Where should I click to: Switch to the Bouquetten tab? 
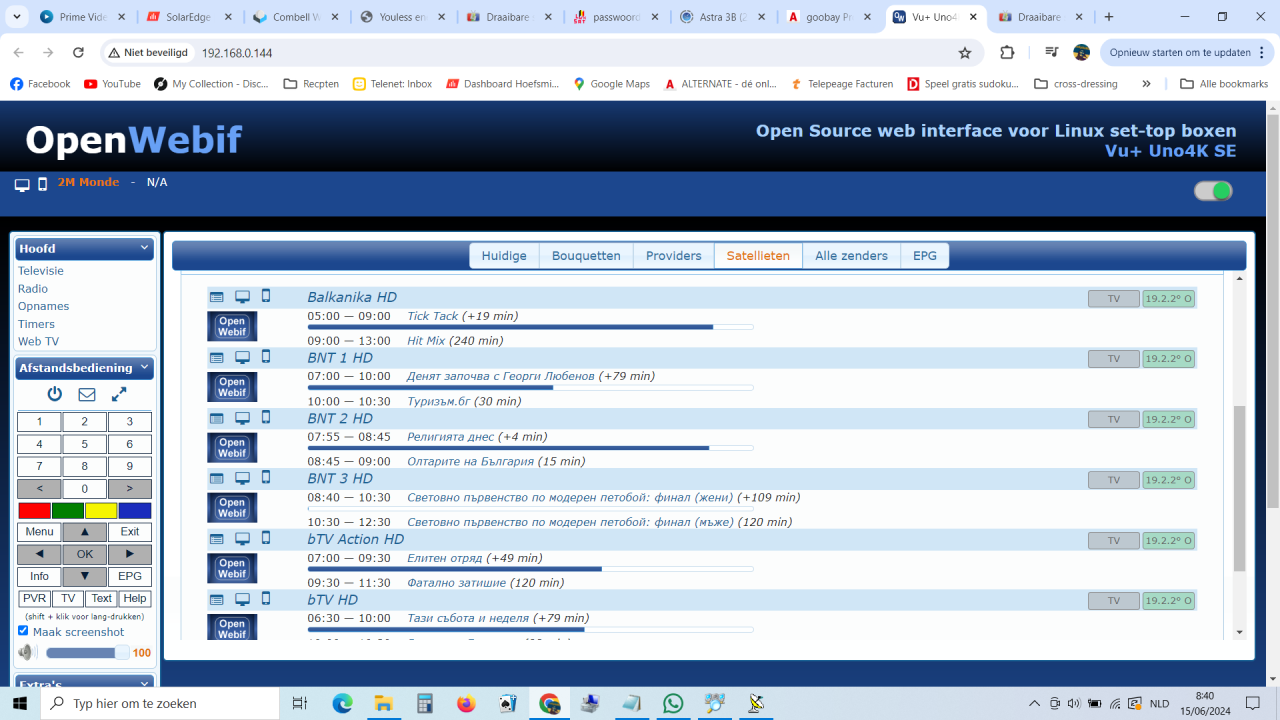coord(586,256)
